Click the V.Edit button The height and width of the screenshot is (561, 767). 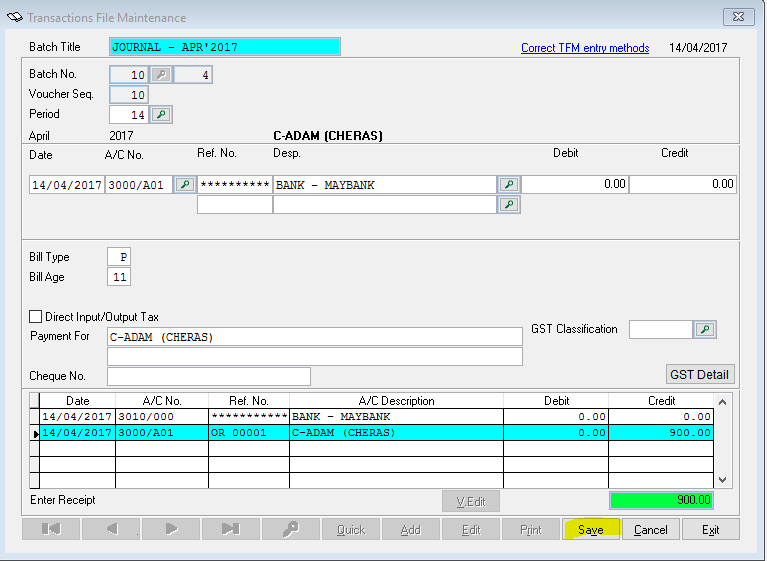tap(471, 501)
